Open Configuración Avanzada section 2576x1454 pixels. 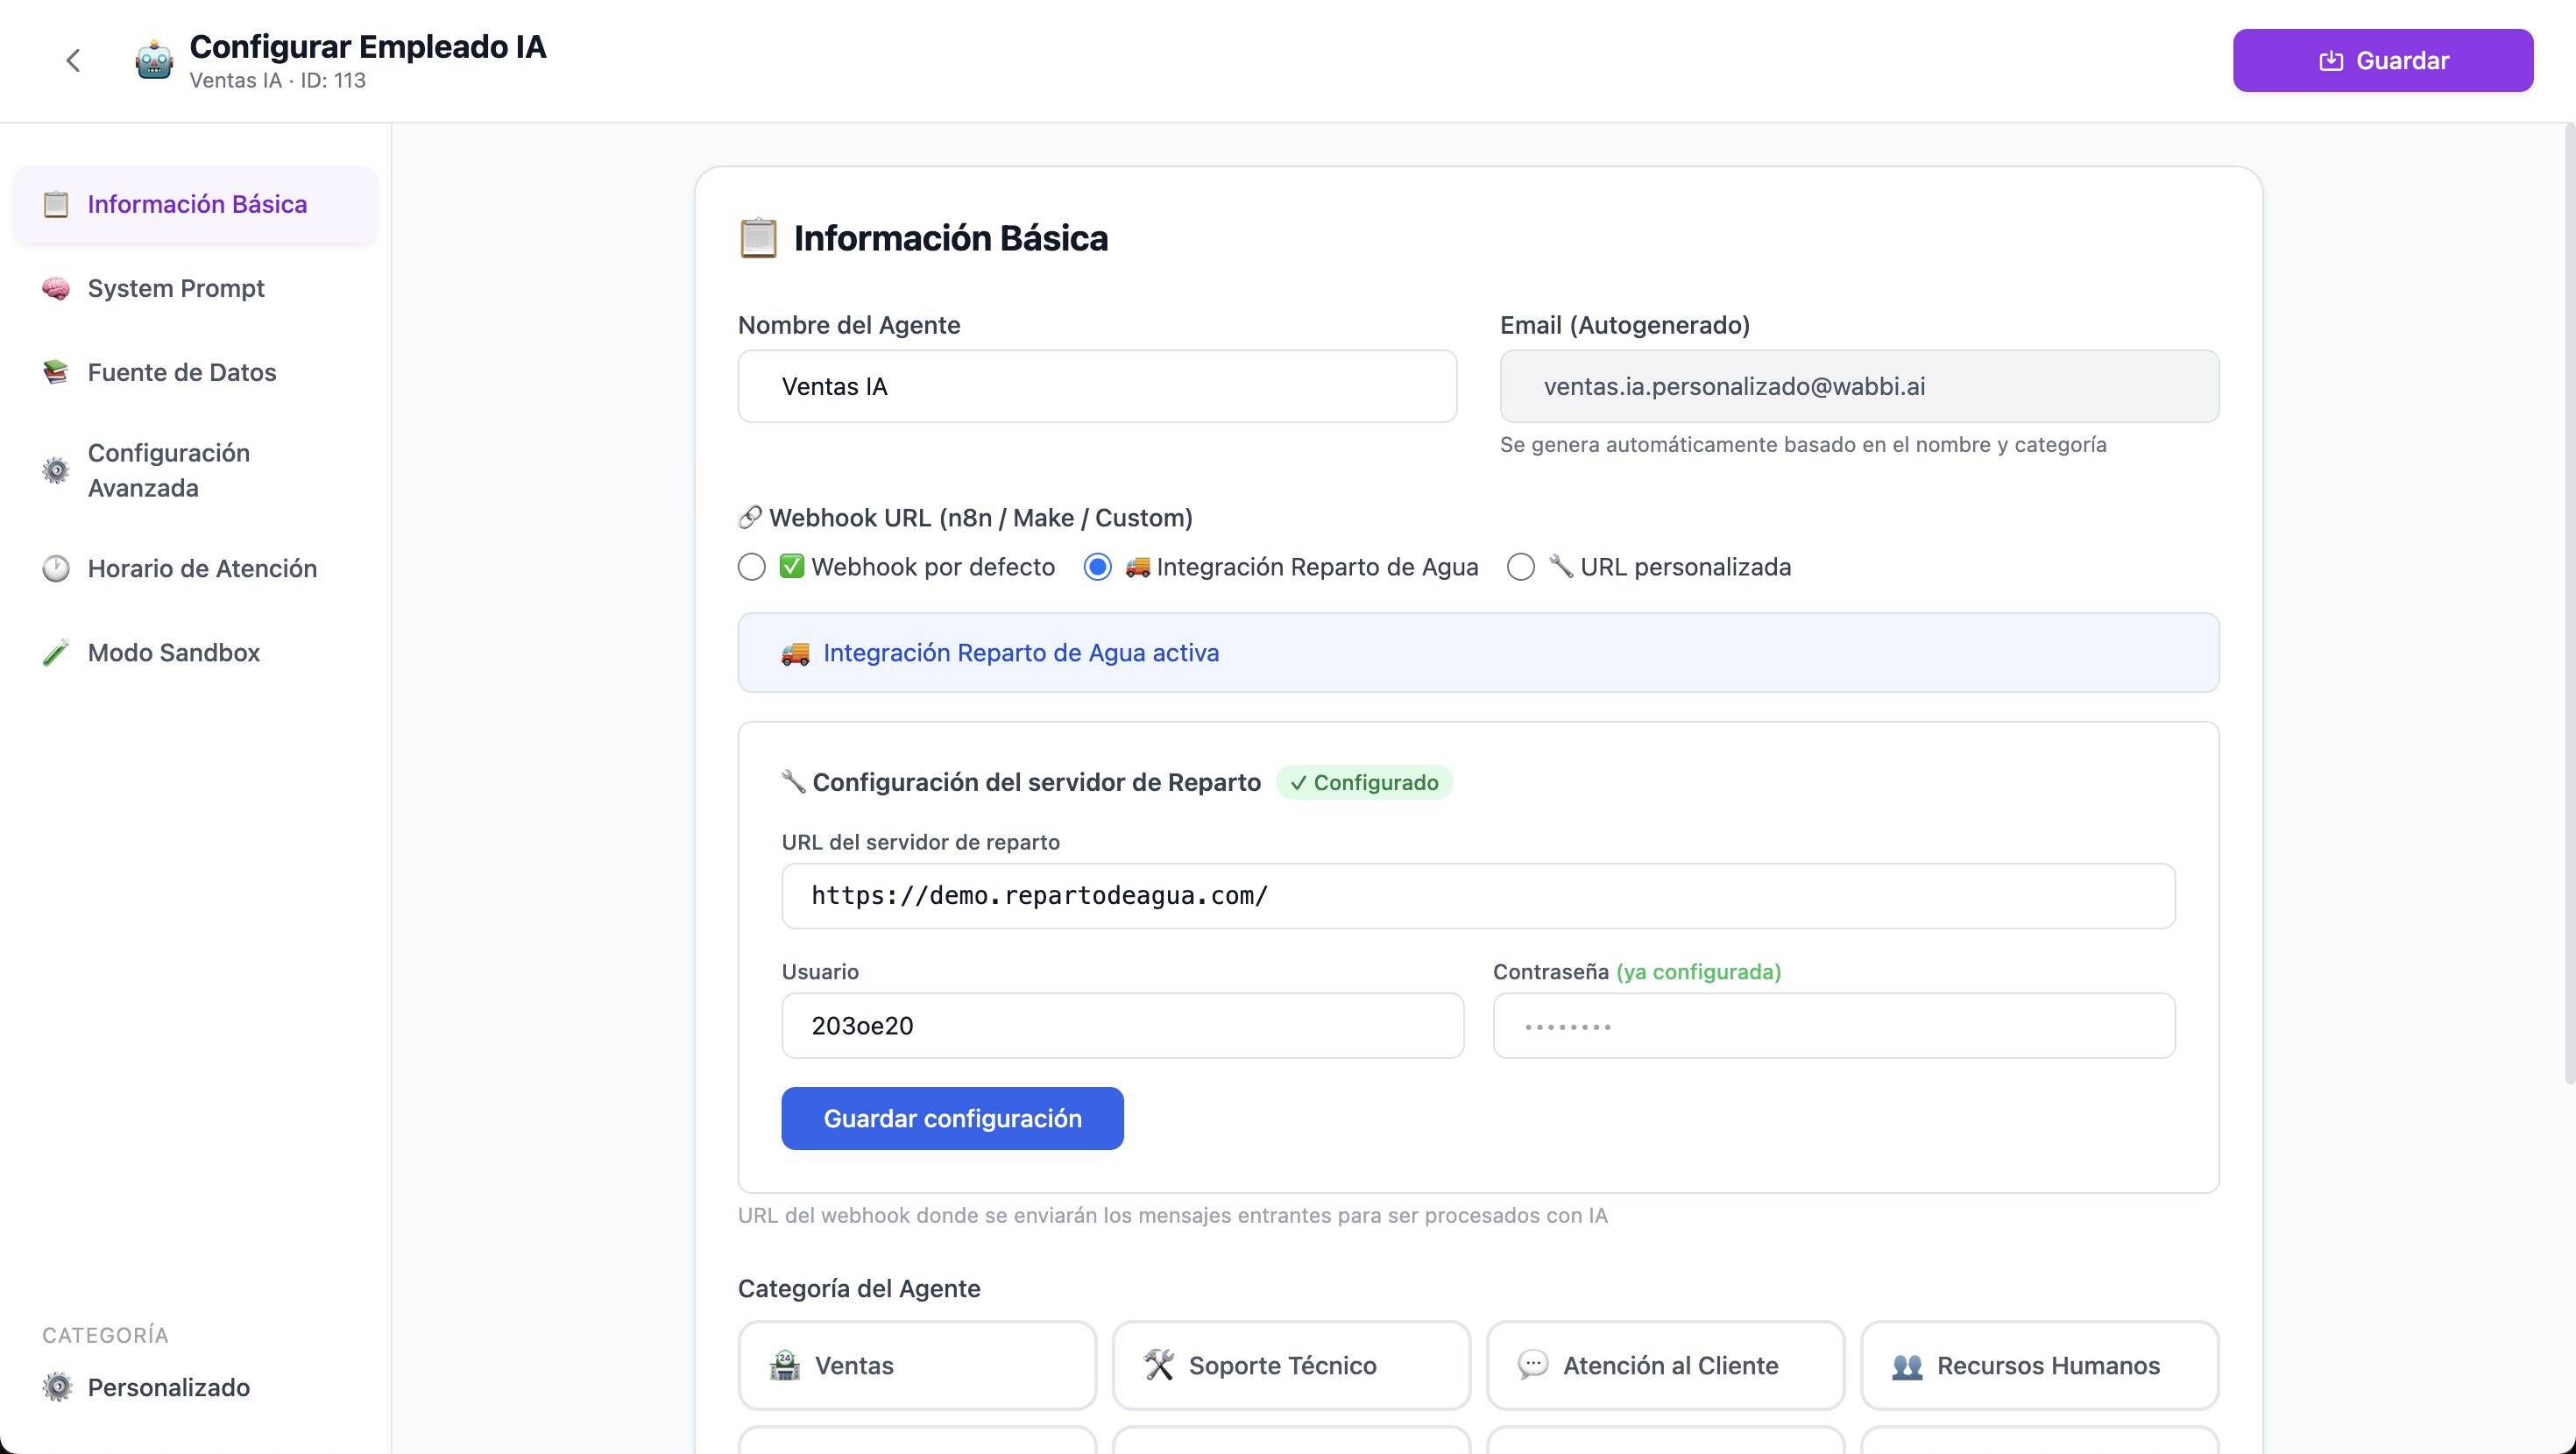[x=196, y=470]
